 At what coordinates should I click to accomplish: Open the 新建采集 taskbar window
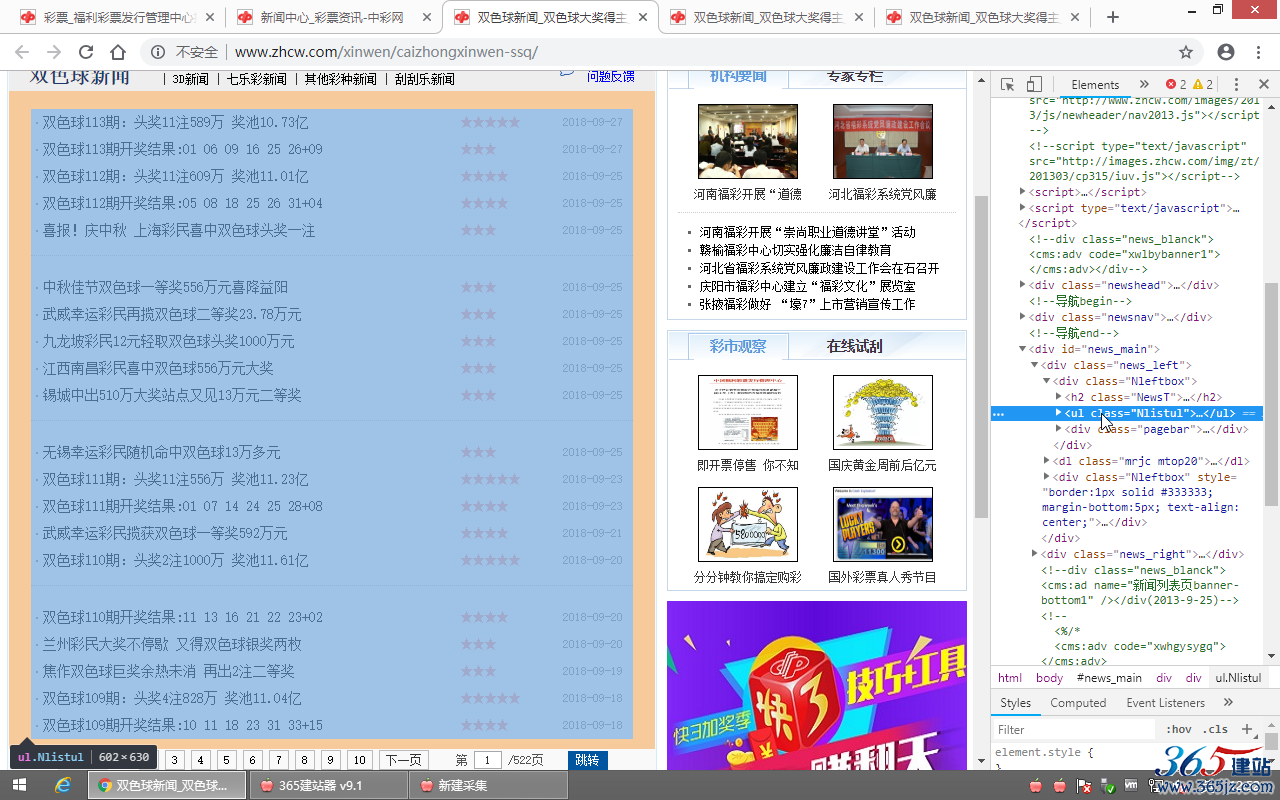point(489,785)
